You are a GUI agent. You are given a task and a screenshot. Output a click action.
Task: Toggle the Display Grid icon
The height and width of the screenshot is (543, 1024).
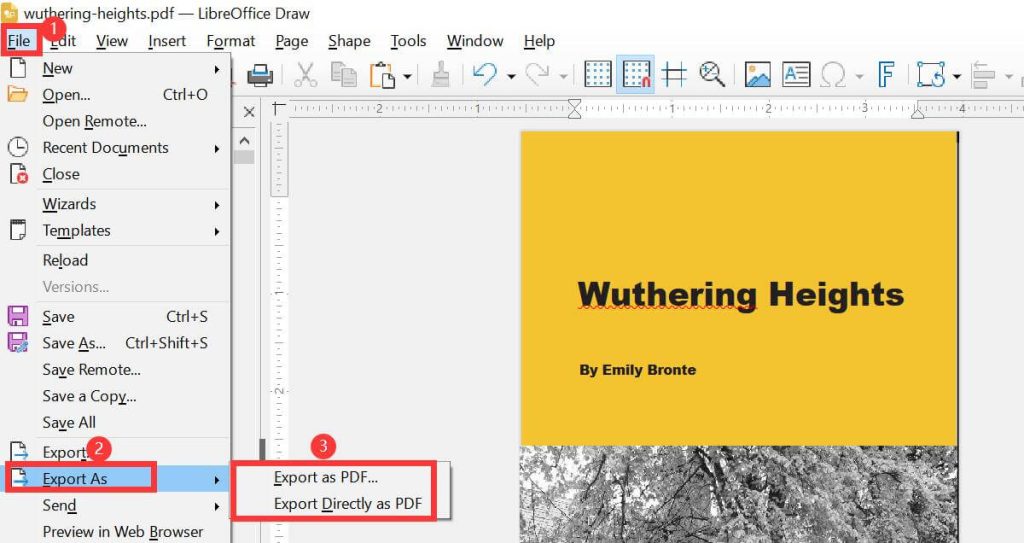(x=598, y=74)
